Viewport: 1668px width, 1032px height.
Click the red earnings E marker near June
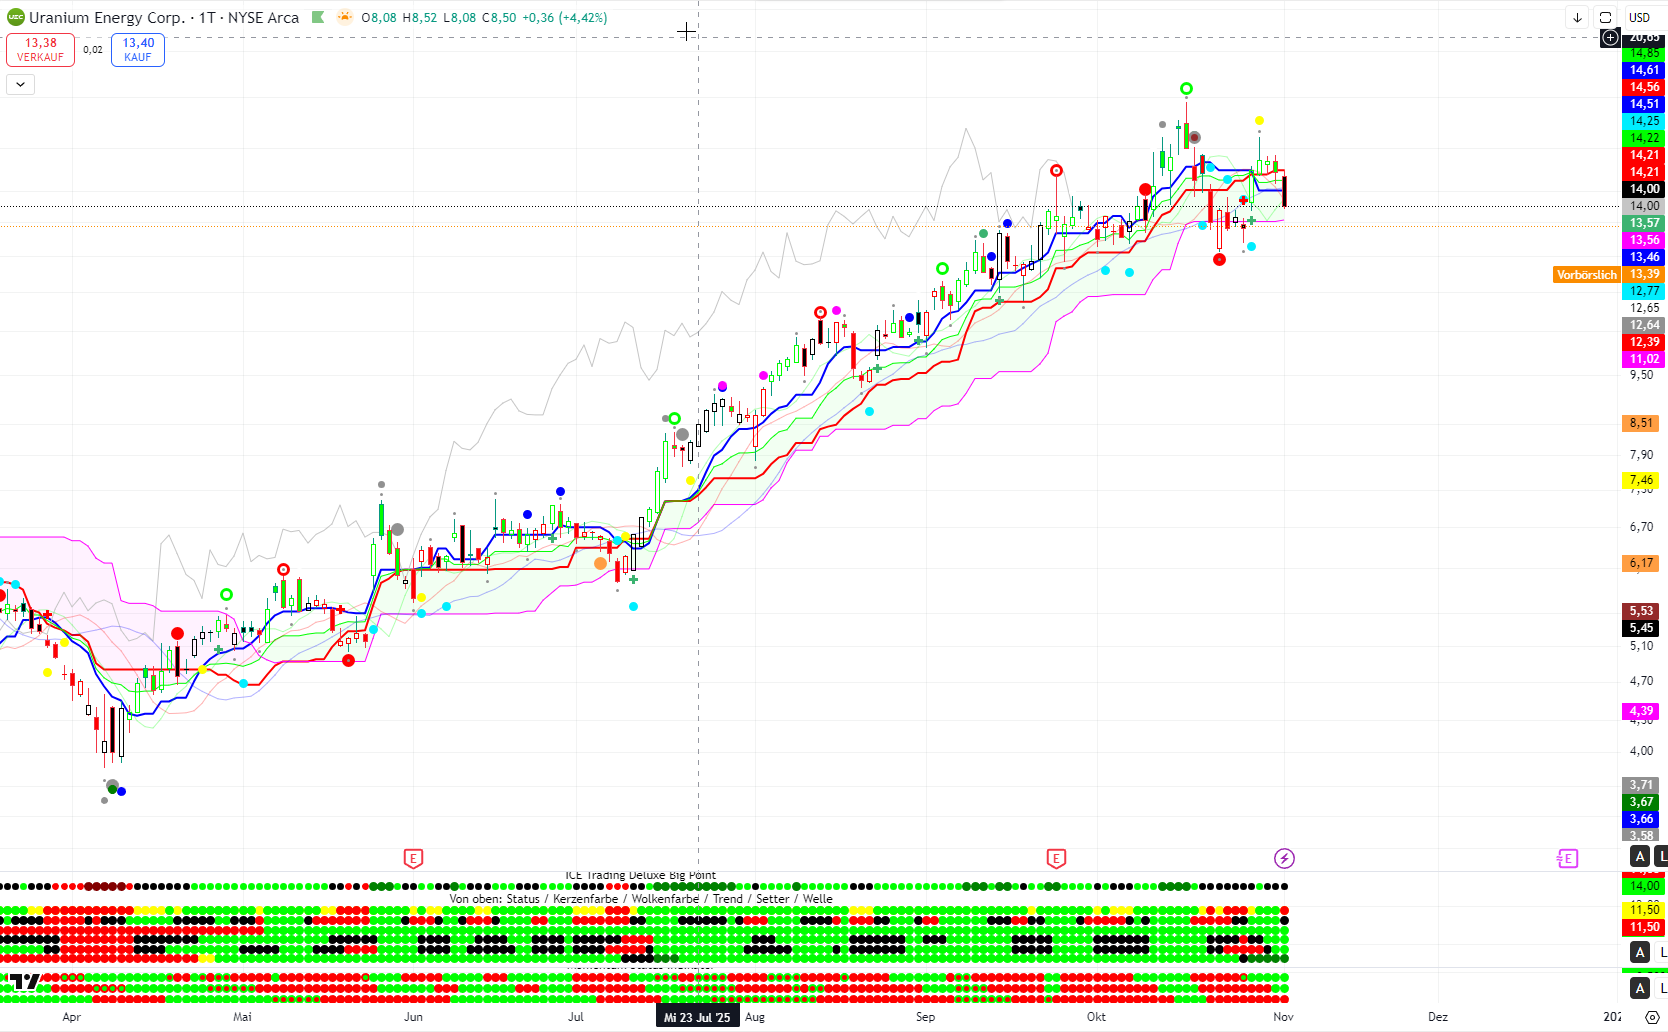413,858
